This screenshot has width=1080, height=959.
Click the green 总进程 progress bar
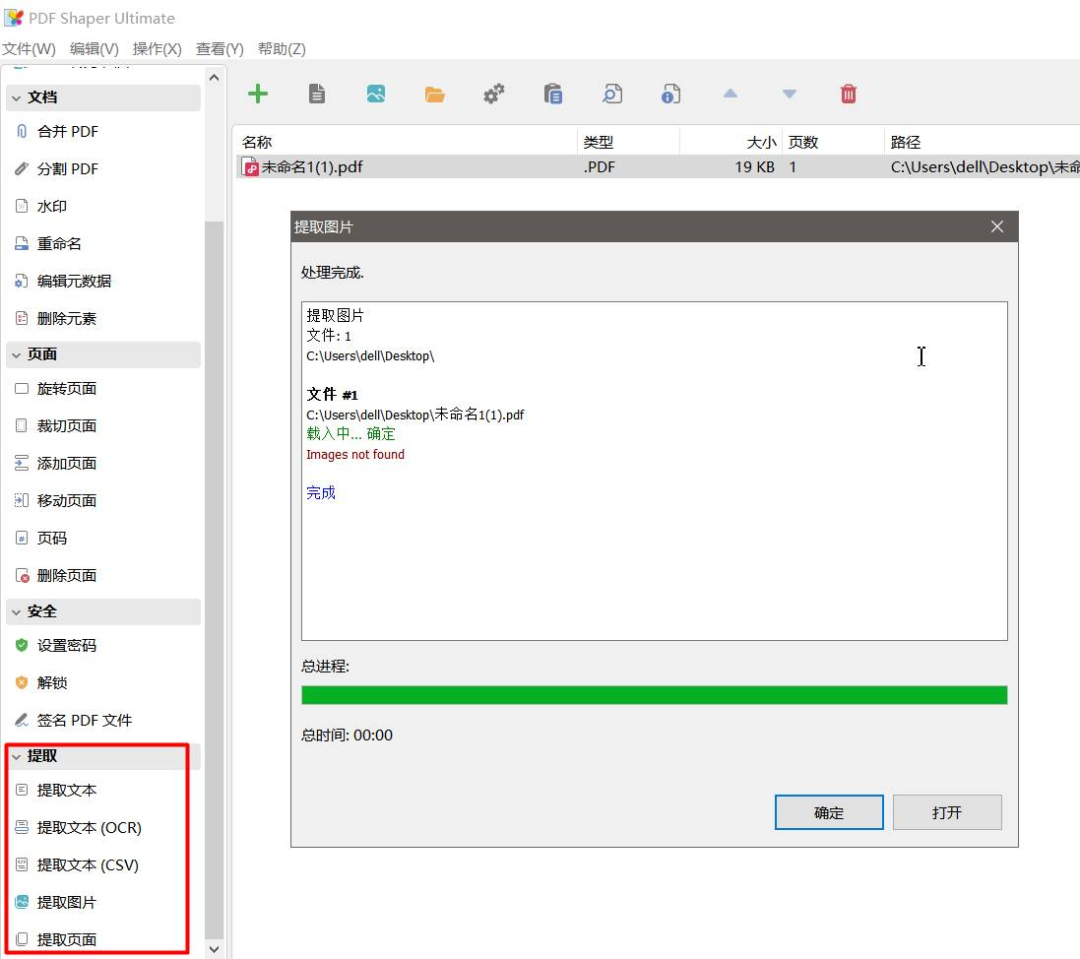click(x=654, y=695)
